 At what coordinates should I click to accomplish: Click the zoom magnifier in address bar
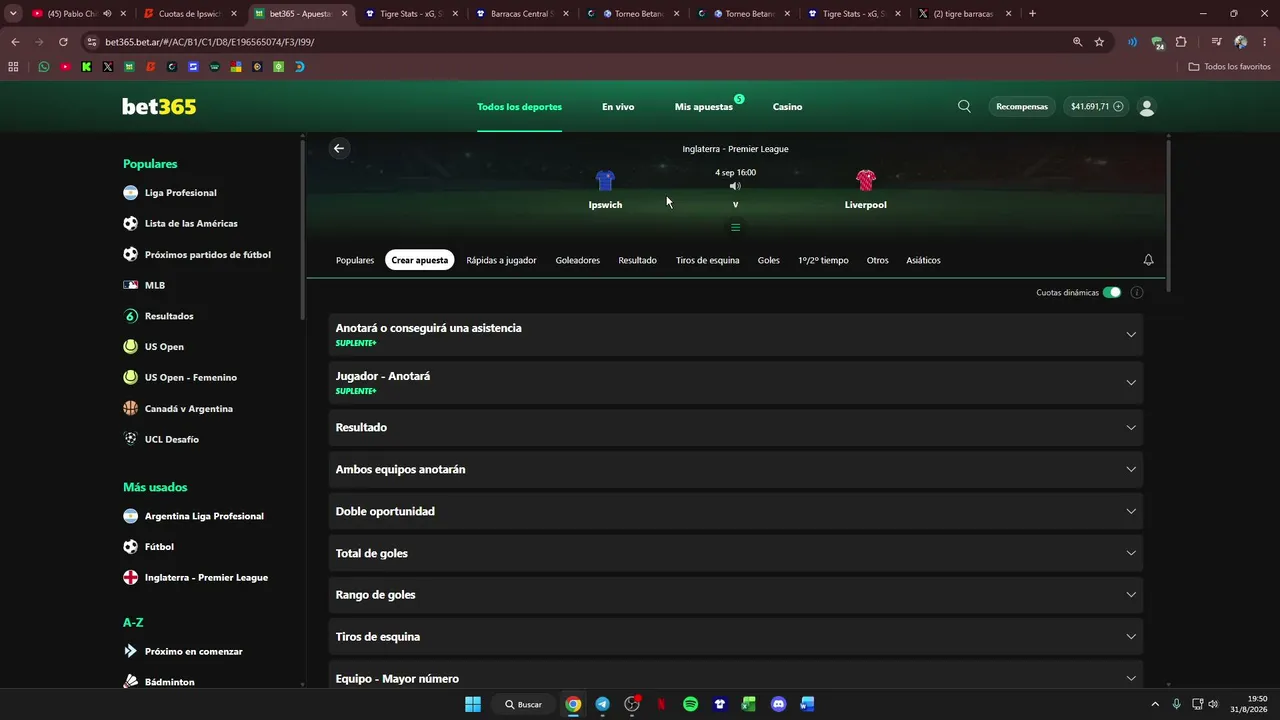click(x=1077, y=42)
